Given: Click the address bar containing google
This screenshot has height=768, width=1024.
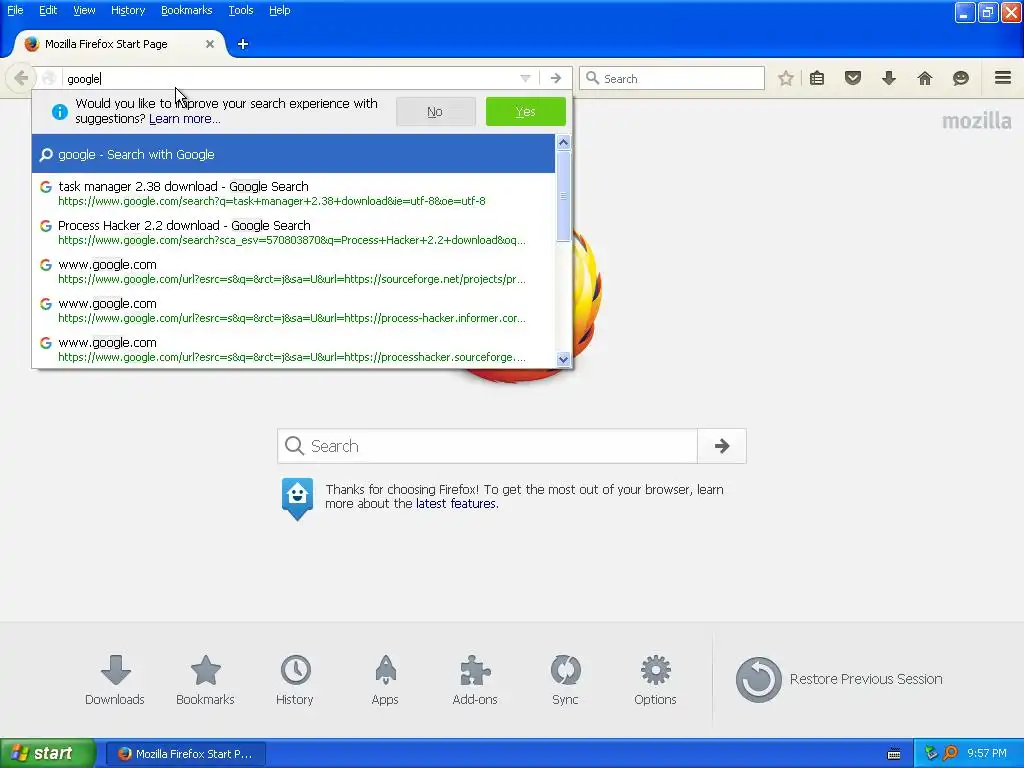Looking at the screenshot, I should (291, 78).
